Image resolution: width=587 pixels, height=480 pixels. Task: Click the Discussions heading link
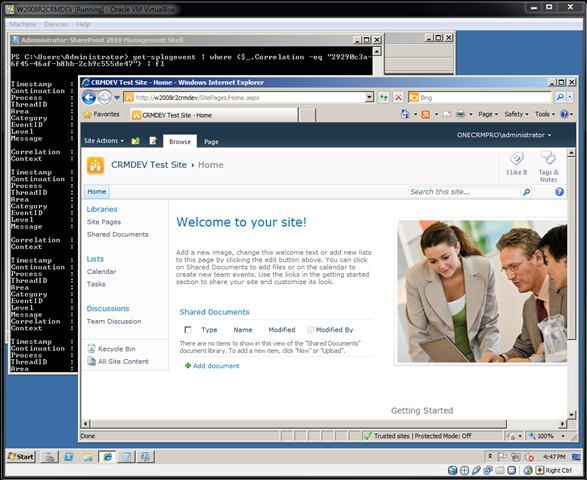pos(108,309)
